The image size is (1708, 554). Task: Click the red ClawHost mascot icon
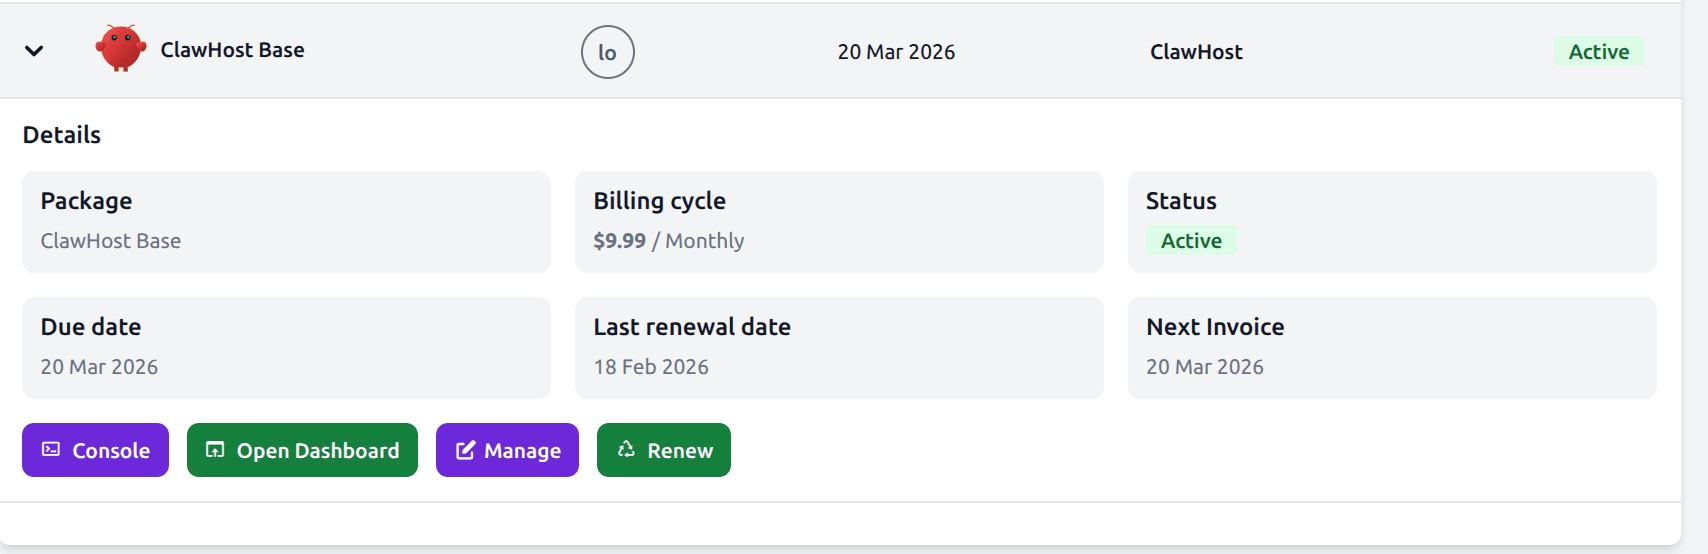point(120,49)
